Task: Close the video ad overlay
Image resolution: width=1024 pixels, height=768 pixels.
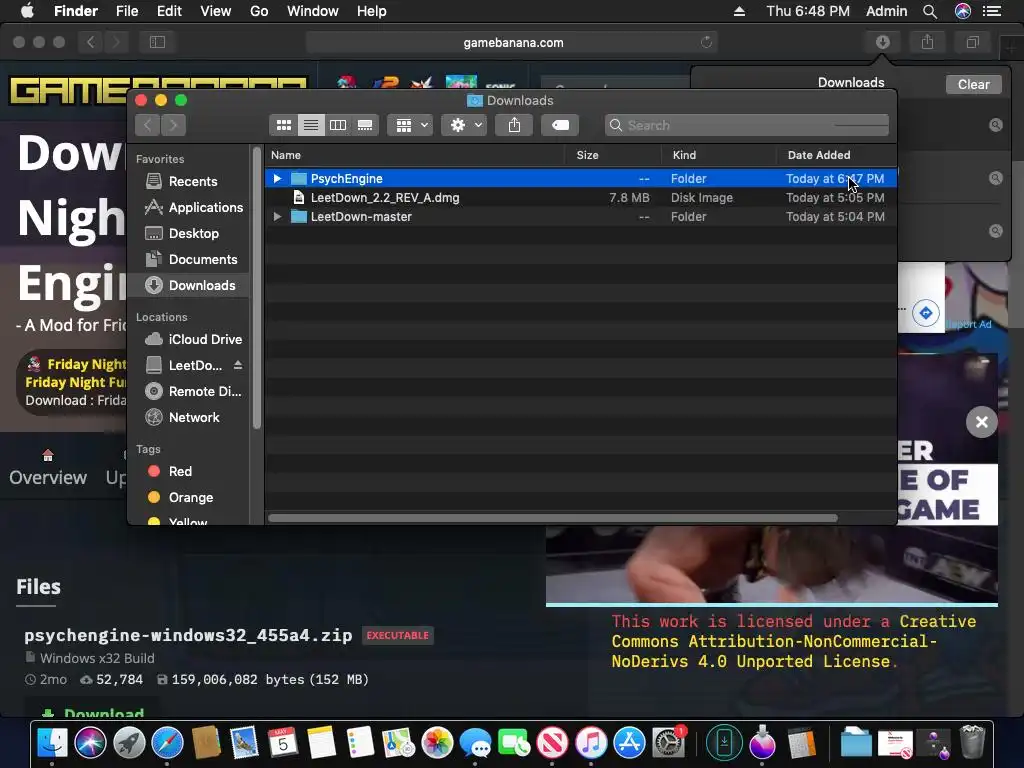Action: click(x=982, y=422)
